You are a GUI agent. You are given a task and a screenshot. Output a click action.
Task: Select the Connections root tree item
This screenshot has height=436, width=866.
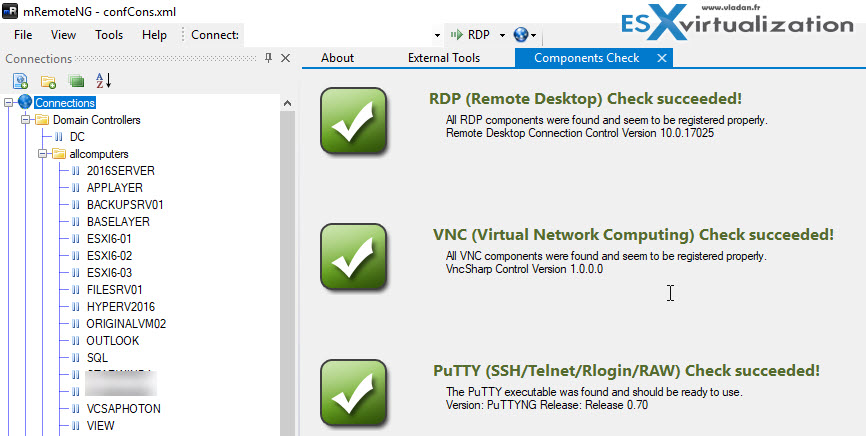(65, 103)
